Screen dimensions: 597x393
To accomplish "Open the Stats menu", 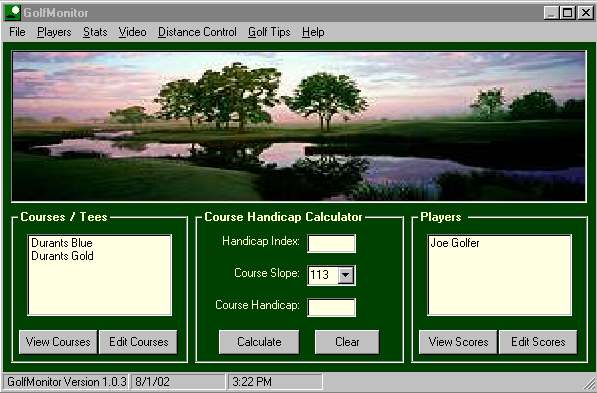I will (x=95, y=32).
